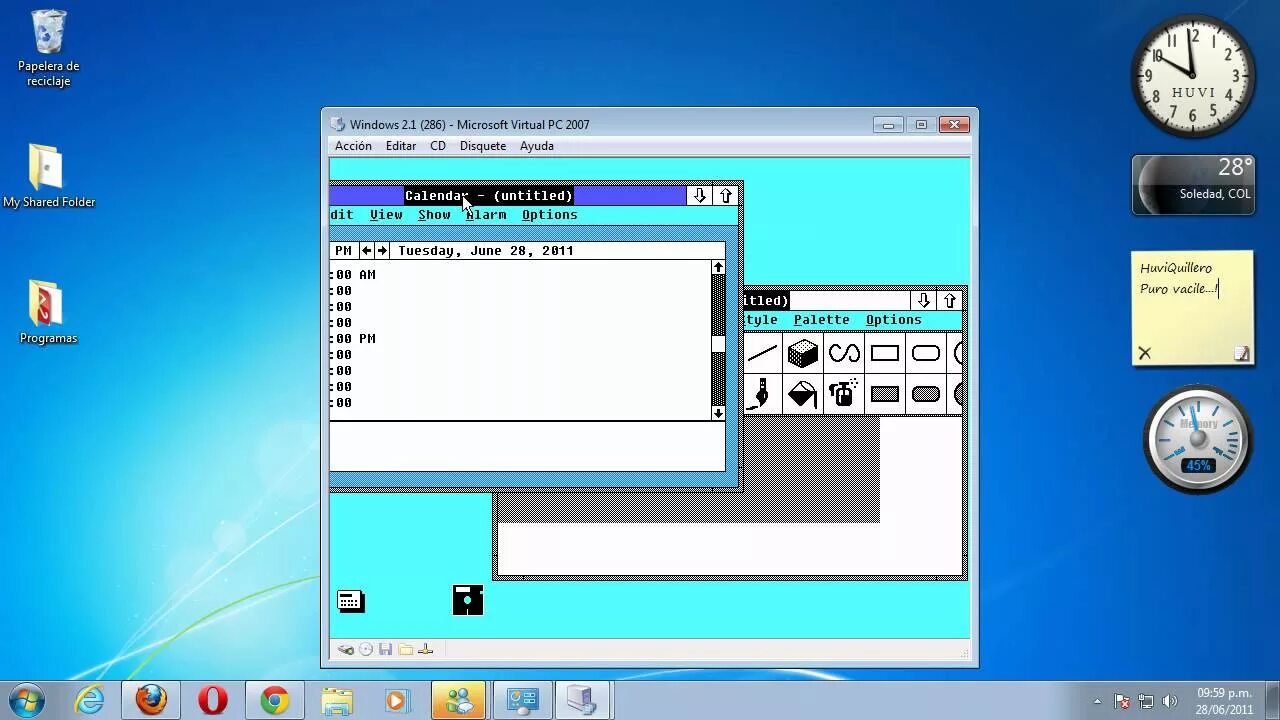Select the Paint Bucket fill tool
The width and height of the screenshot is (1280, 720).
click(802, 394)
